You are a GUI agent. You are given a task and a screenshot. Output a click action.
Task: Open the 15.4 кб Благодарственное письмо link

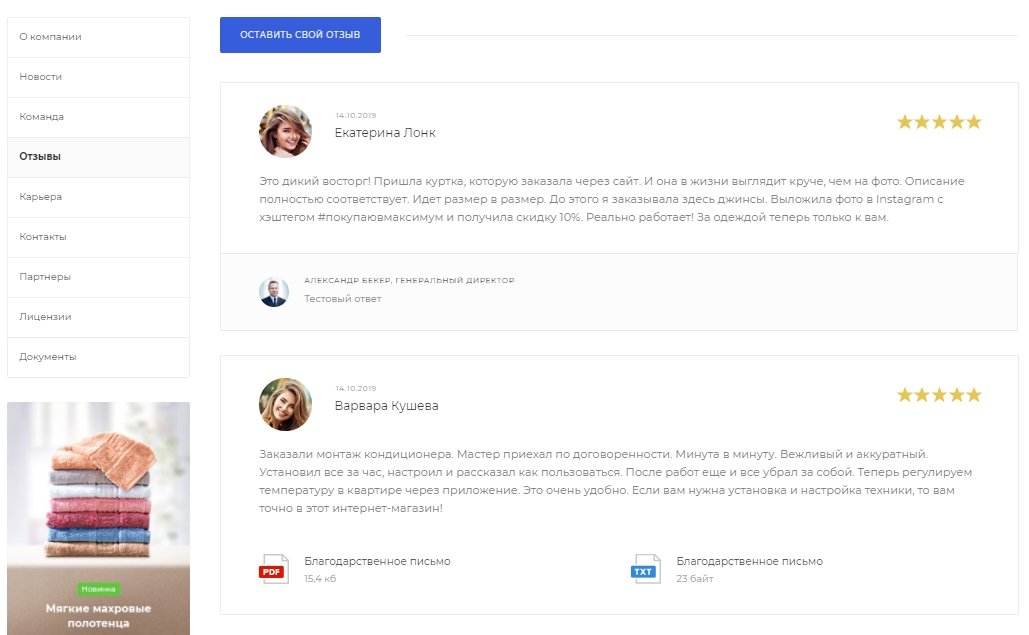pos(377,561)
